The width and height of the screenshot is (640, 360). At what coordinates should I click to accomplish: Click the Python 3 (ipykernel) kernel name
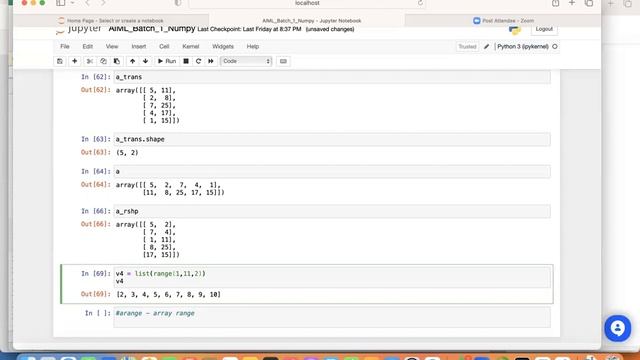click(x=522, y=47)
